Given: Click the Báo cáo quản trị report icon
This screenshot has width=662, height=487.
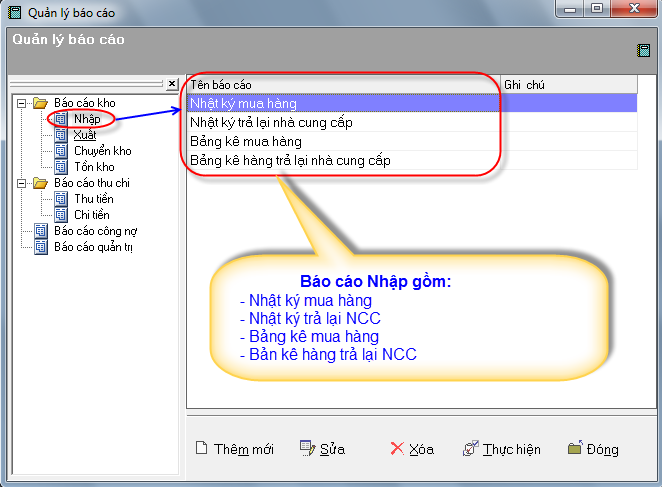Looking at the screenshot, I should [41, 247].
